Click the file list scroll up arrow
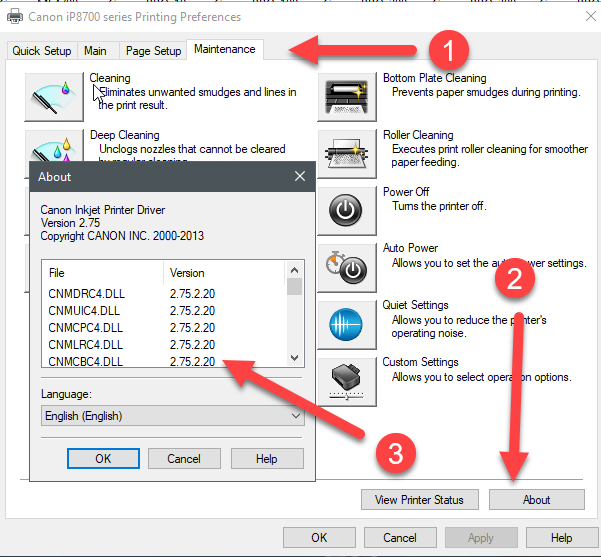The width and height of the screenshot is (601, 557). pos(294,270)
